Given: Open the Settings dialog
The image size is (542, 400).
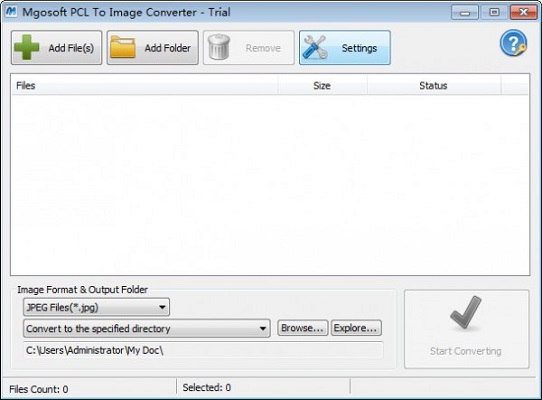Looking at the screenshot, I should click(x=345, y=48).
